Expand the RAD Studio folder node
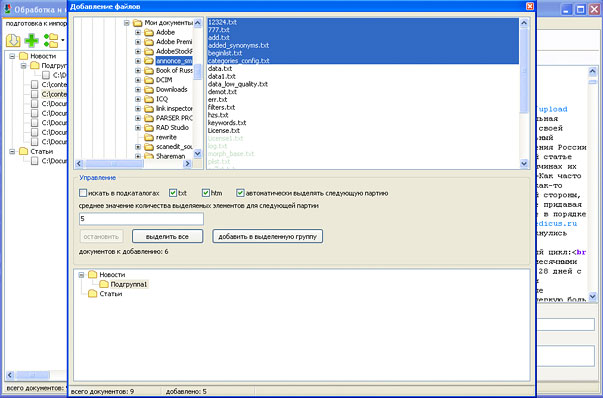 pos(138,128)
